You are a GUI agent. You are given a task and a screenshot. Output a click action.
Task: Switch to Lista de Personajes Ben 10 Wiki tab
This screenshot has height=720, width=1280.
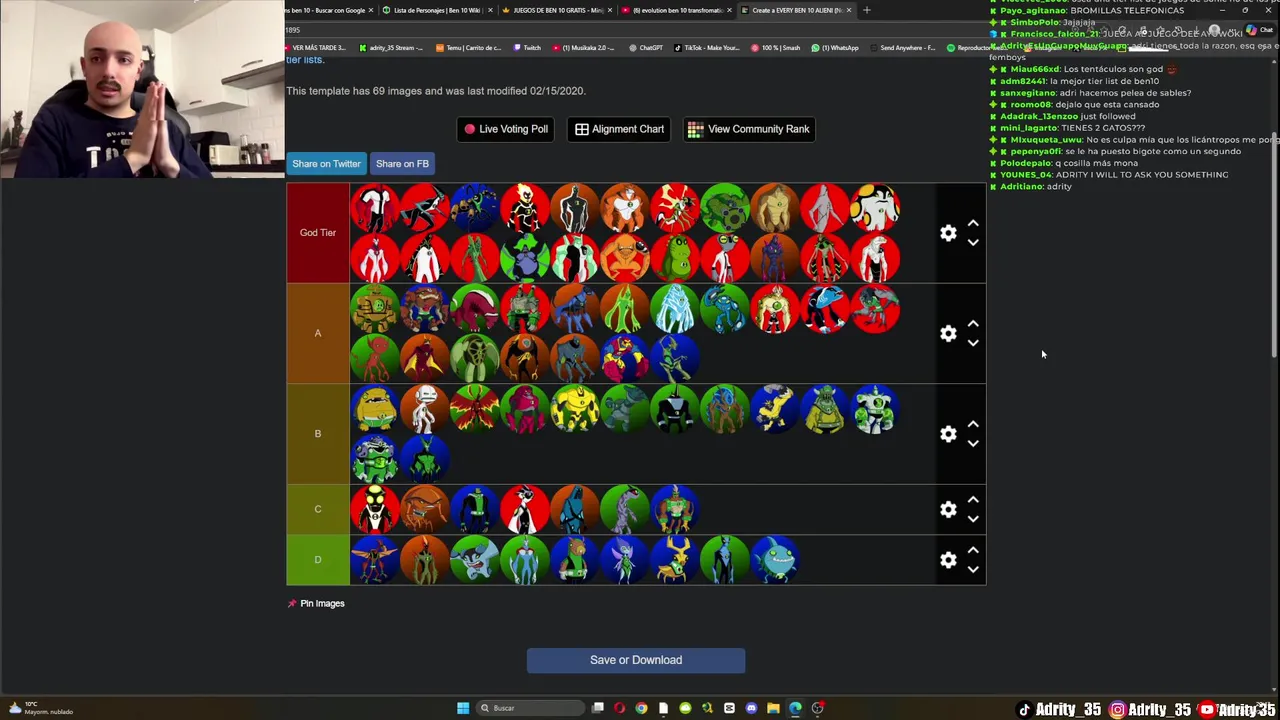click(436, 10)
